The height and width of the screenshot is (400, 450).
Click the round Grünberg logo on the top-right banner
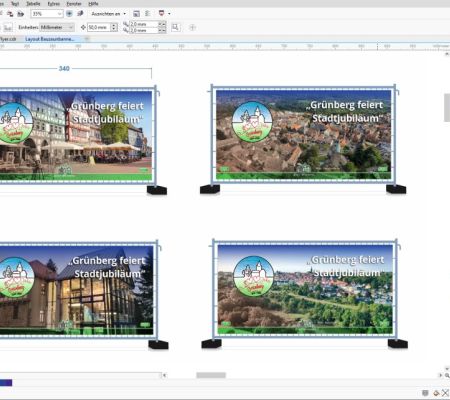pos(252,122)
